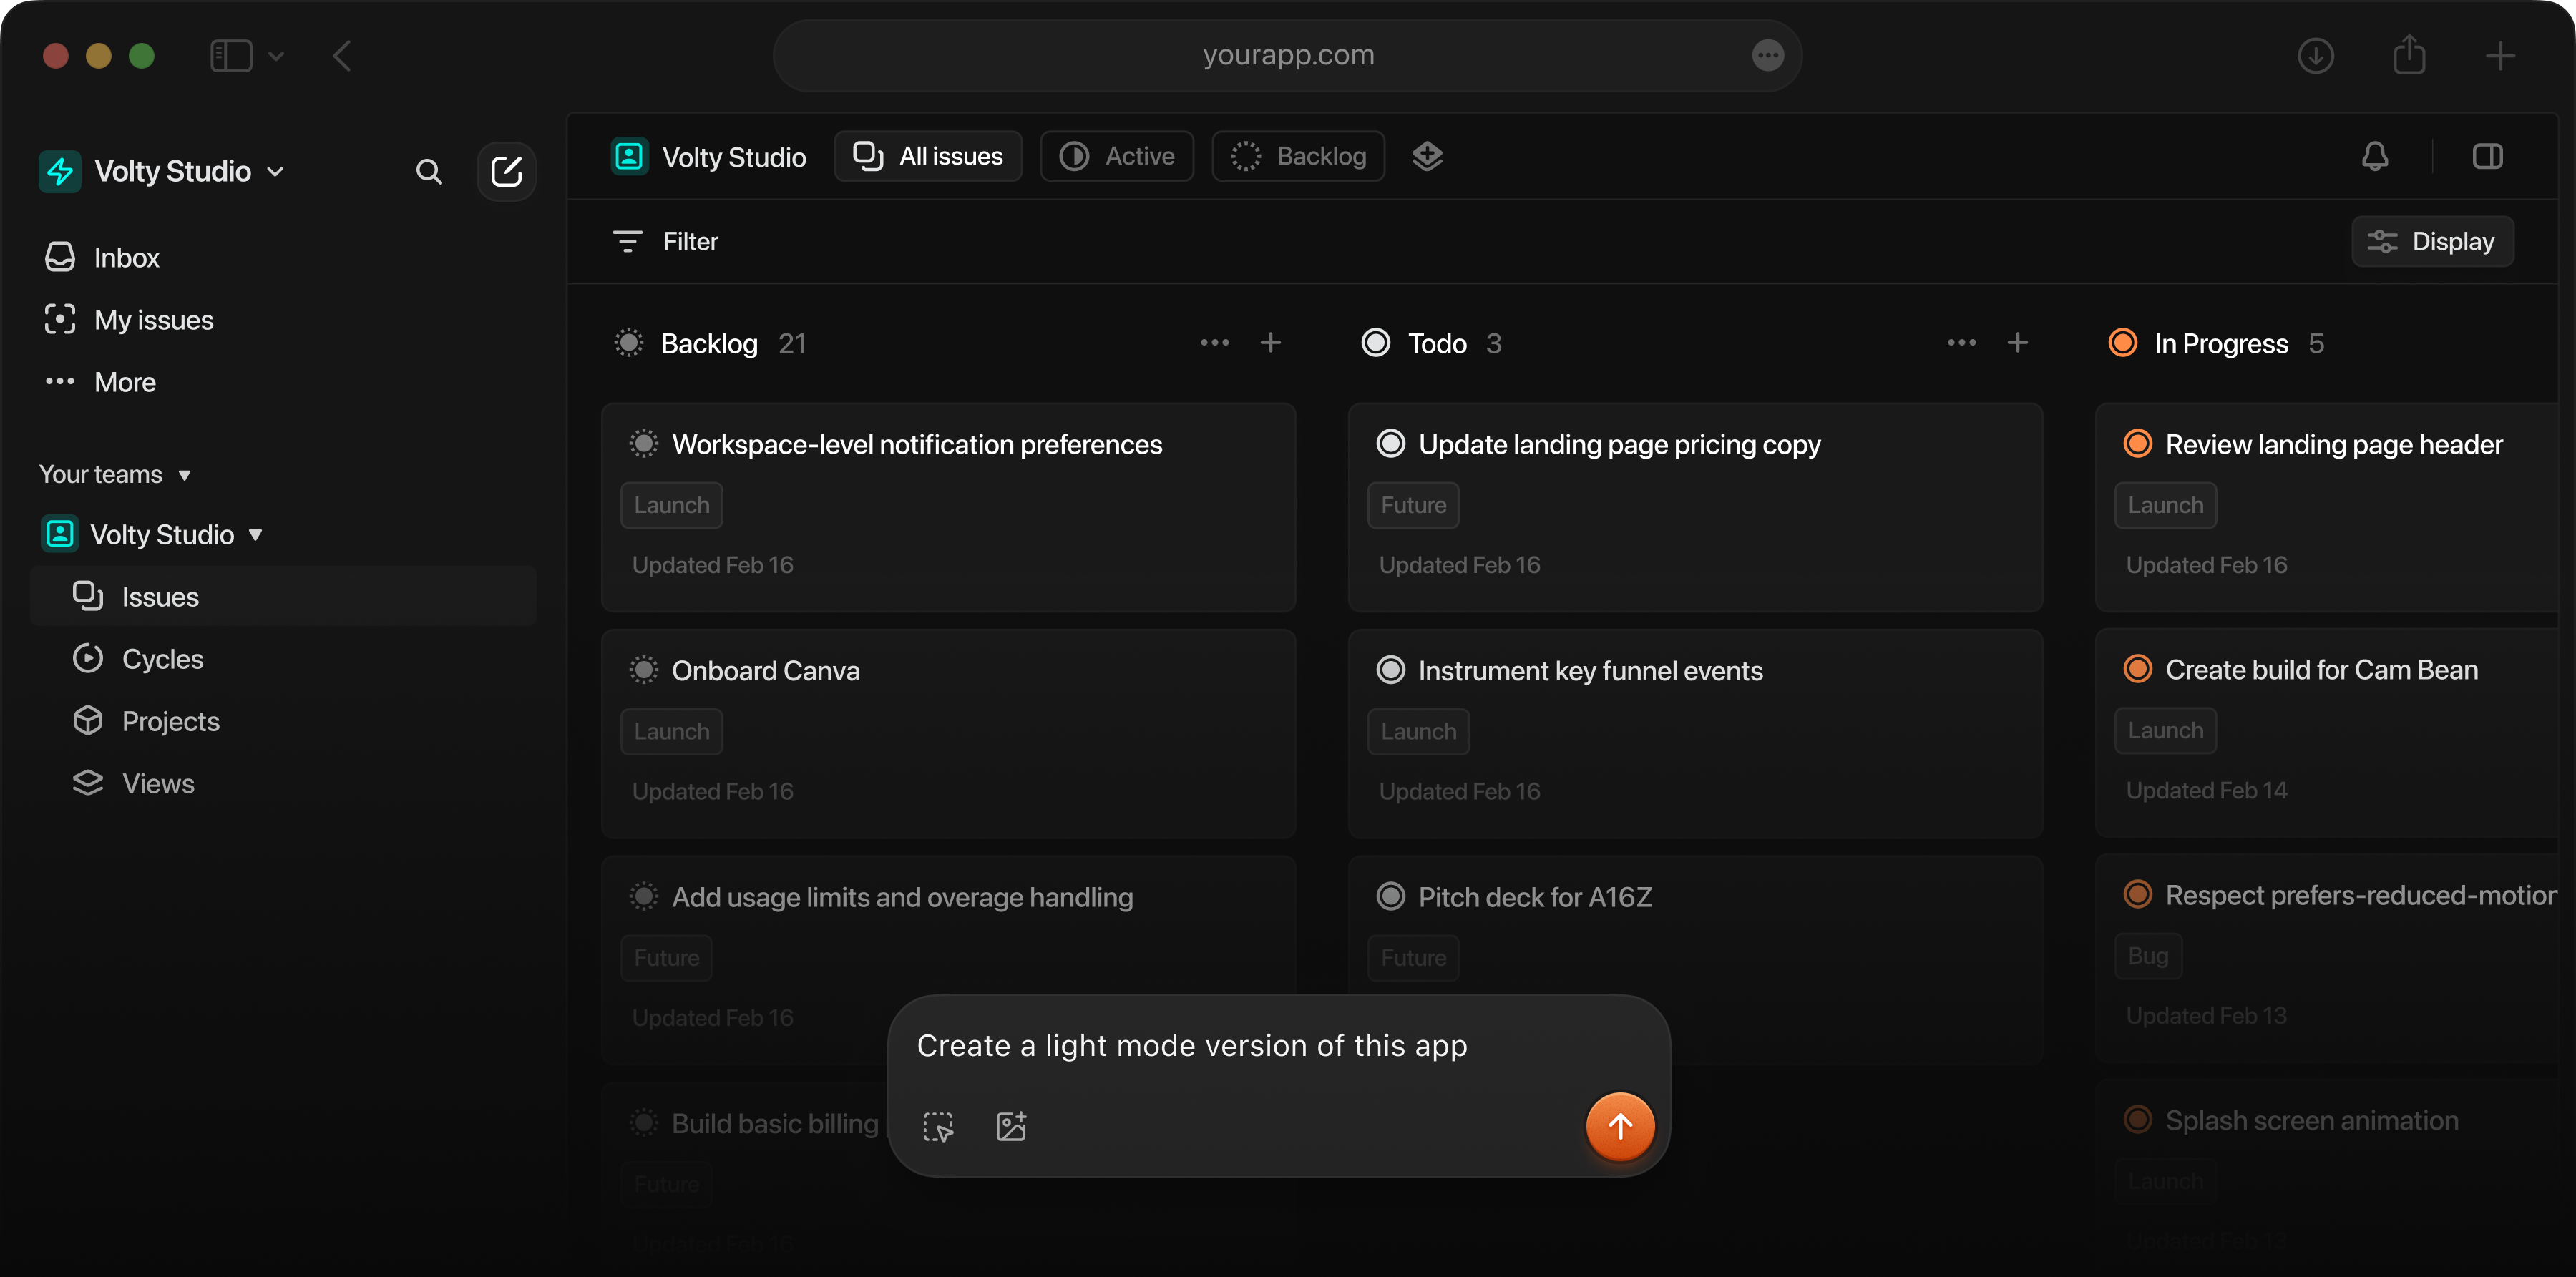Click the select element cursor icon
2576x1277 pixels.
tap(938, 1126)
